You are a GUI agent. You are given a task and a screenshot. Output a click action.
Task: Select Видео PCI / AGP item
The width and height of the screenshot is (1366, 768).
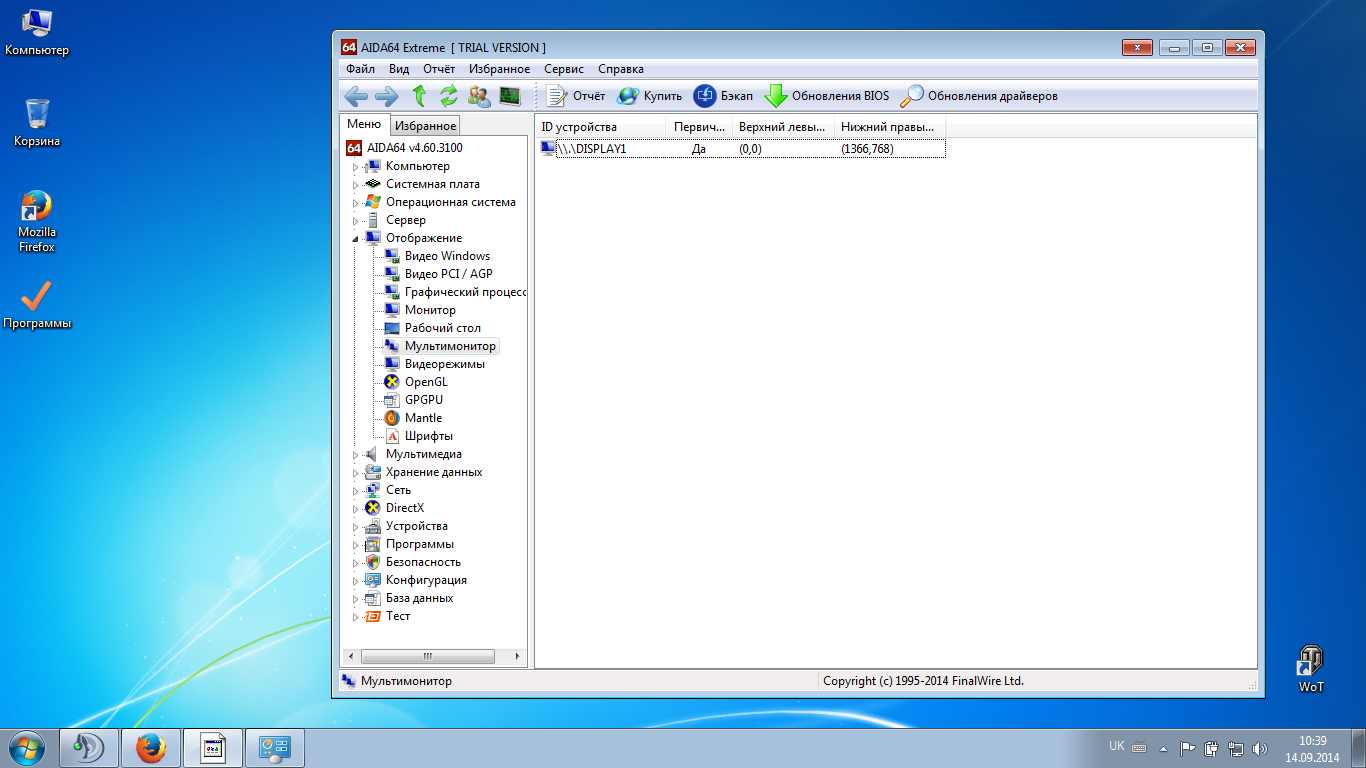pyautogui.click(x=448, y=274)
